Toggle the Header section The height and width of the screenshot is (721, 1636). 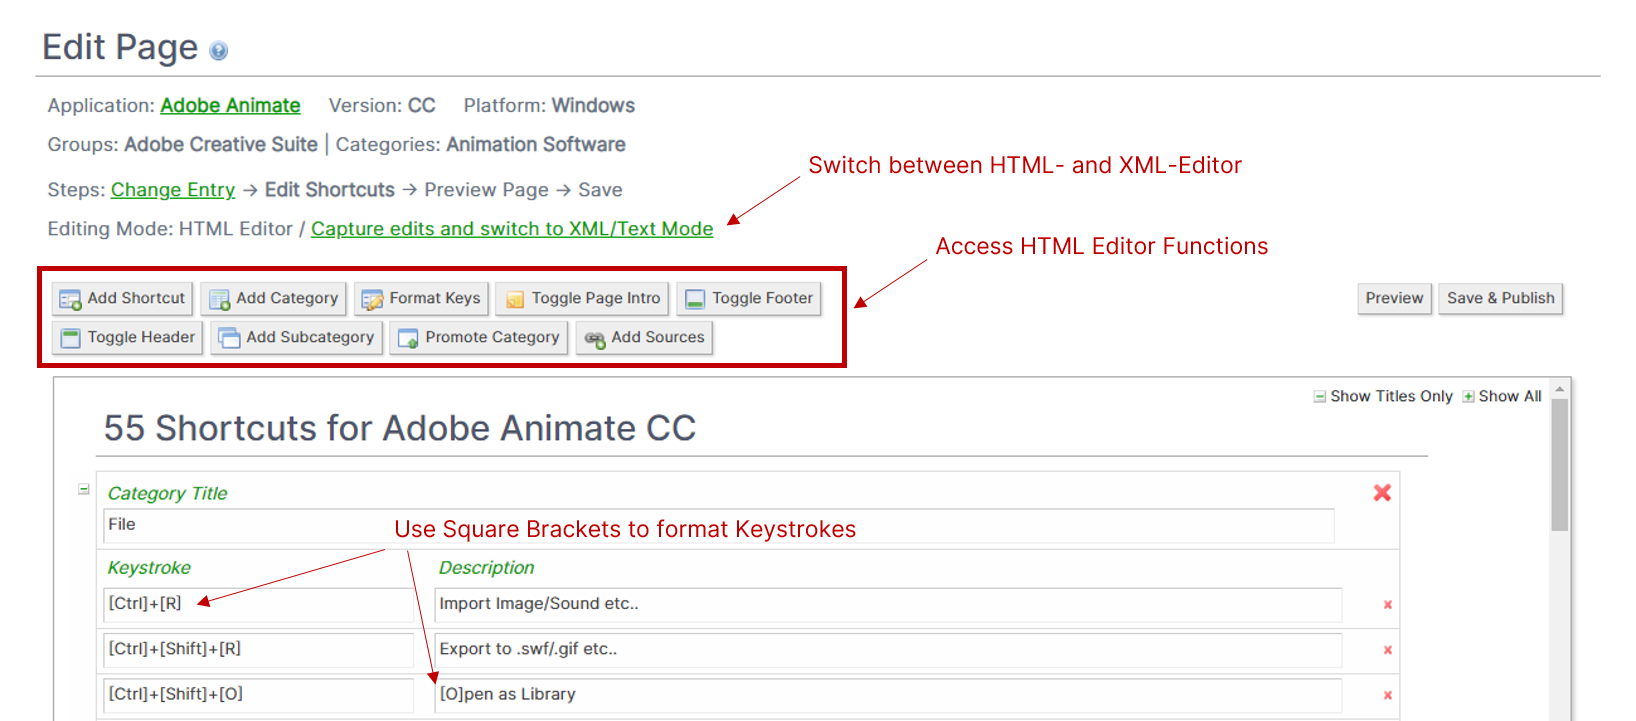tap(127, 337)
